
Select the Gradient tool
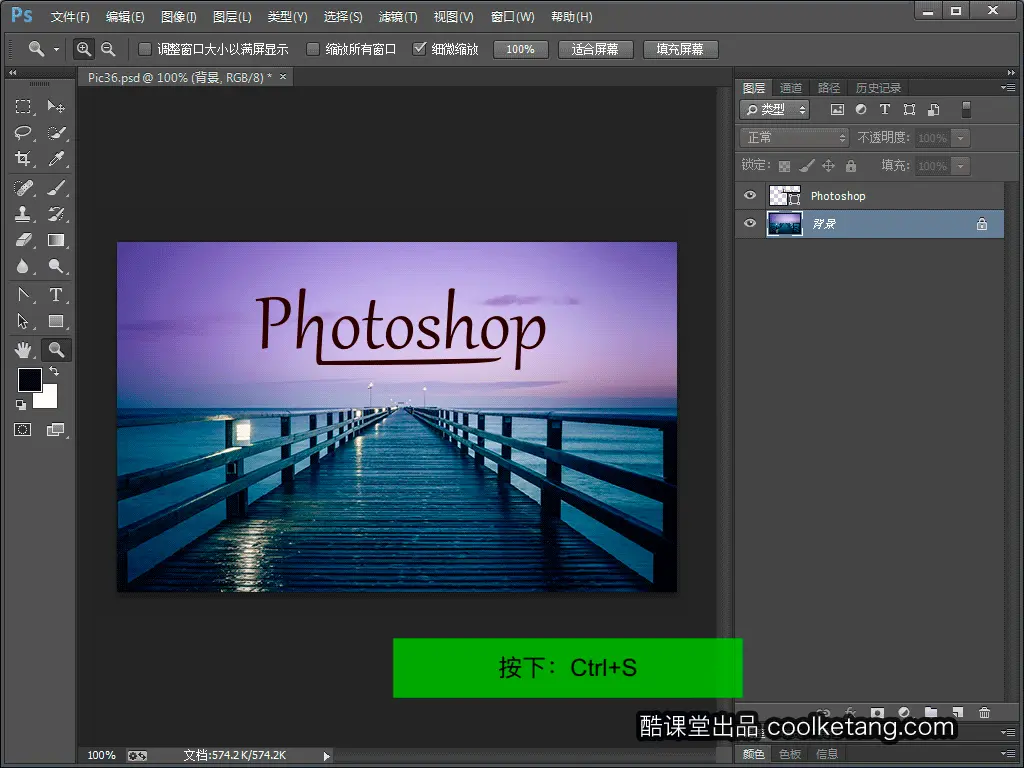[56, 240]
